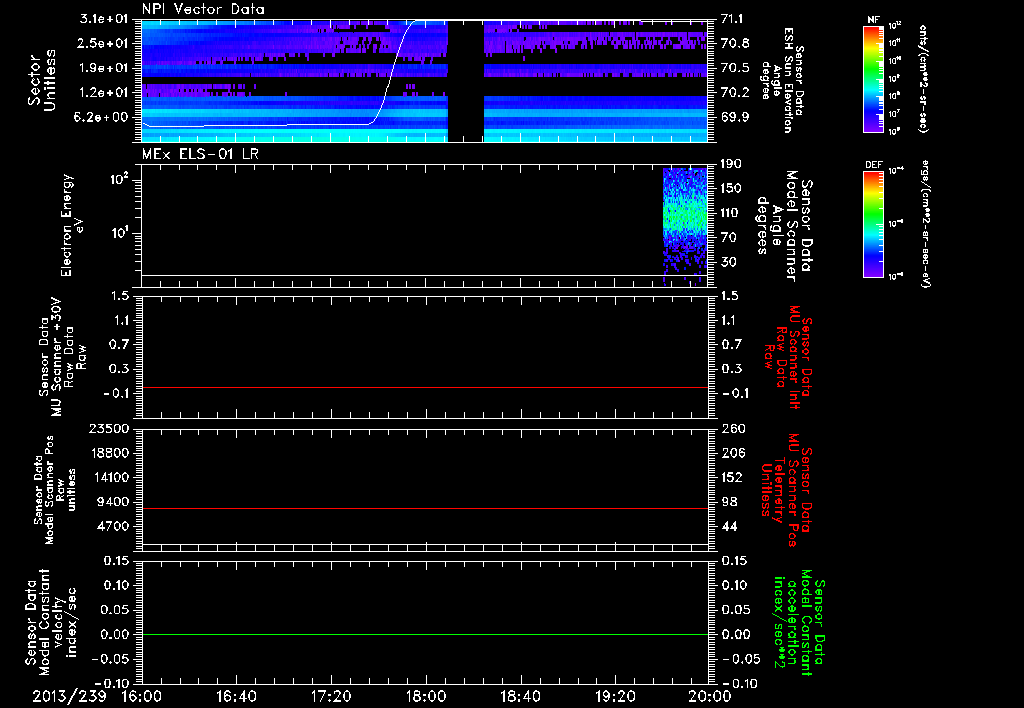Click the "MEx ELS-01 LR" panel title

(x=200, y=155)
